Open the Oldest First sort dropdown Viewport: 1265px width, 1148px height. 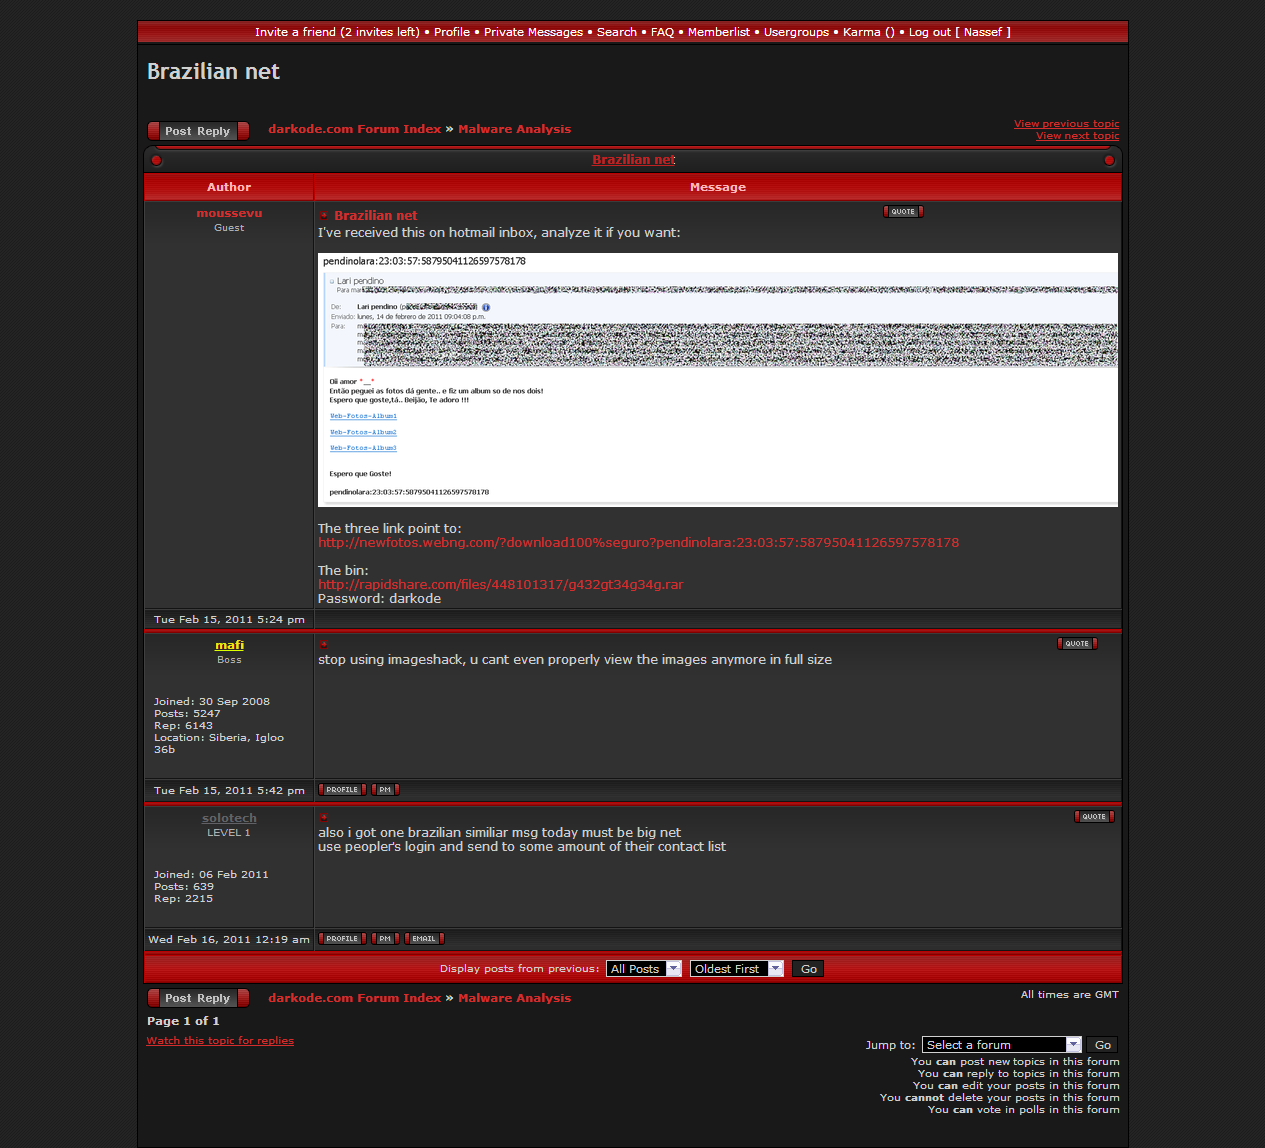737,969
